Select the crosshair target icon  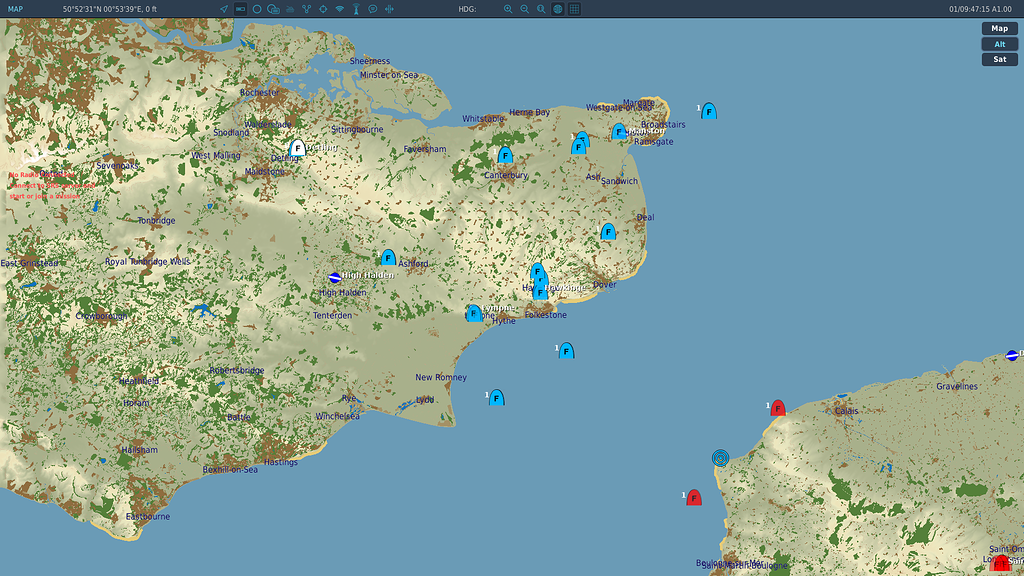tap(323, 9)
